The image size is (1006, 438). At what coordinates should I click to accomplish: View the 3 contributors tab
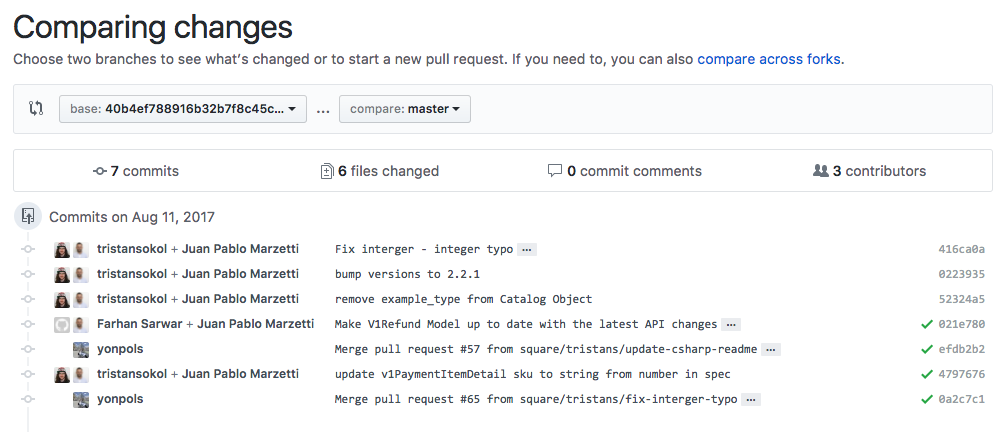(x=870, y=171)
